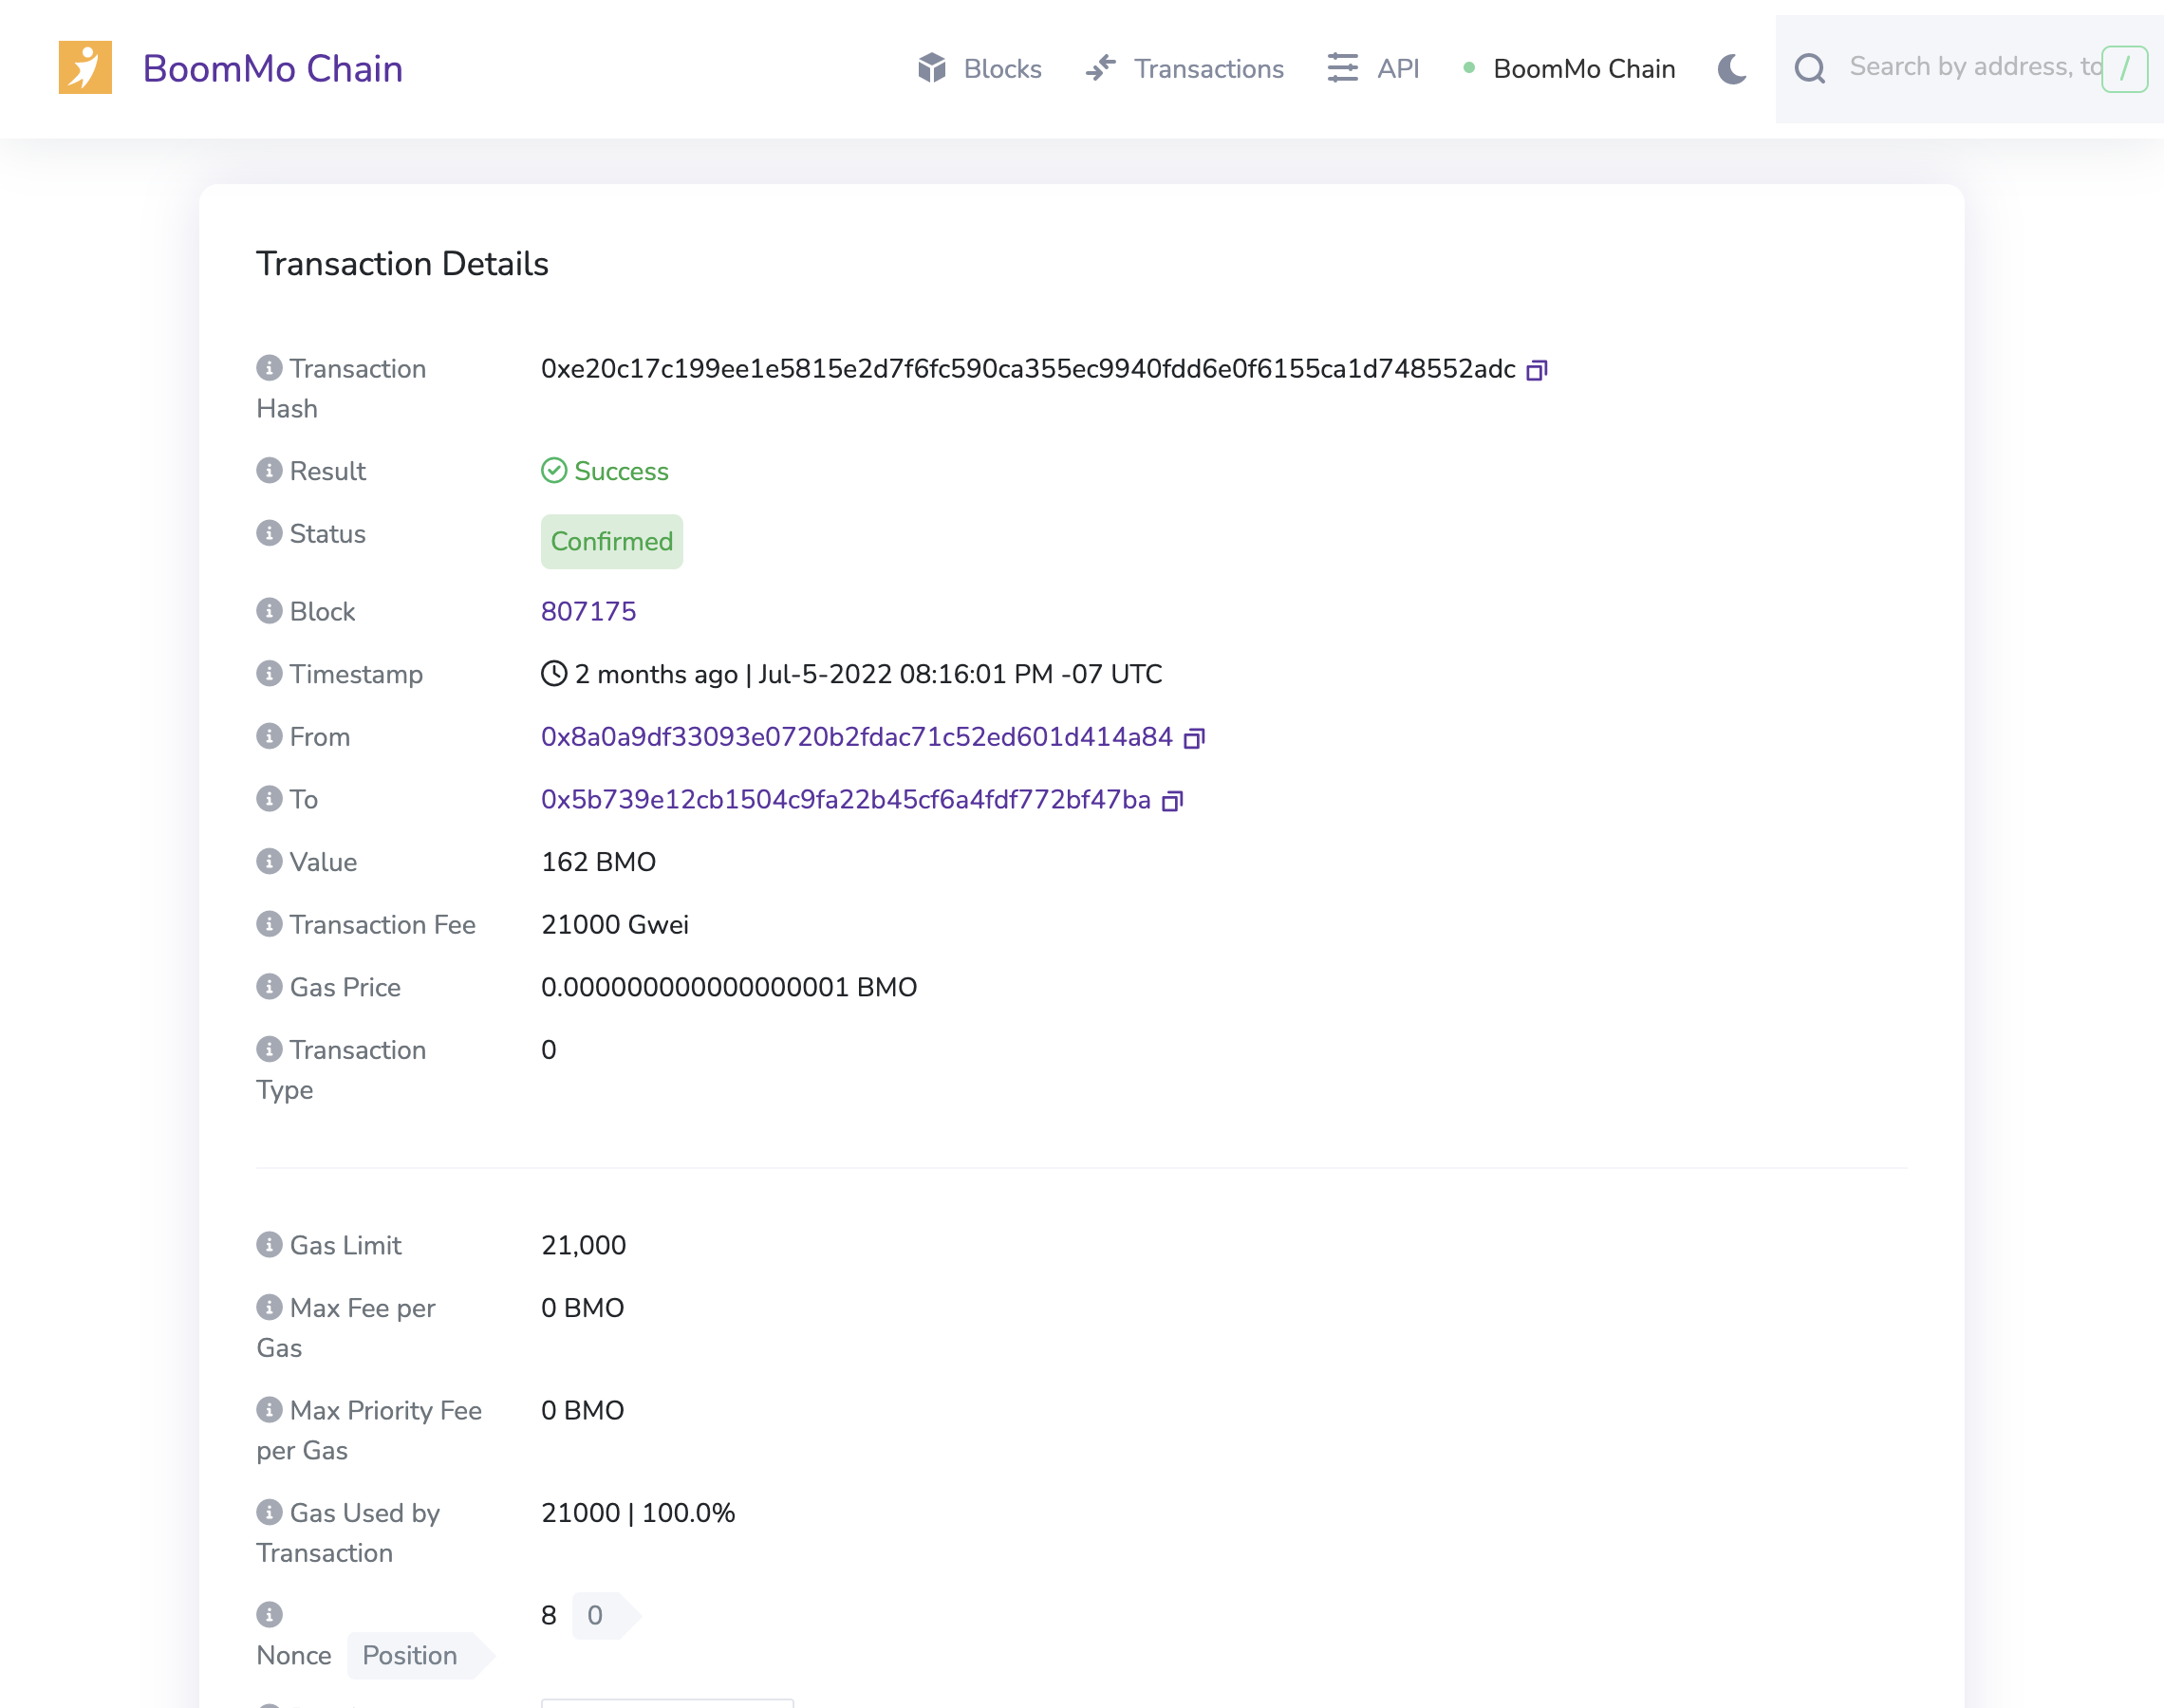This screenshot has width=2164, height=1708.
Task: Open the To address link
Action: point(845,799)
